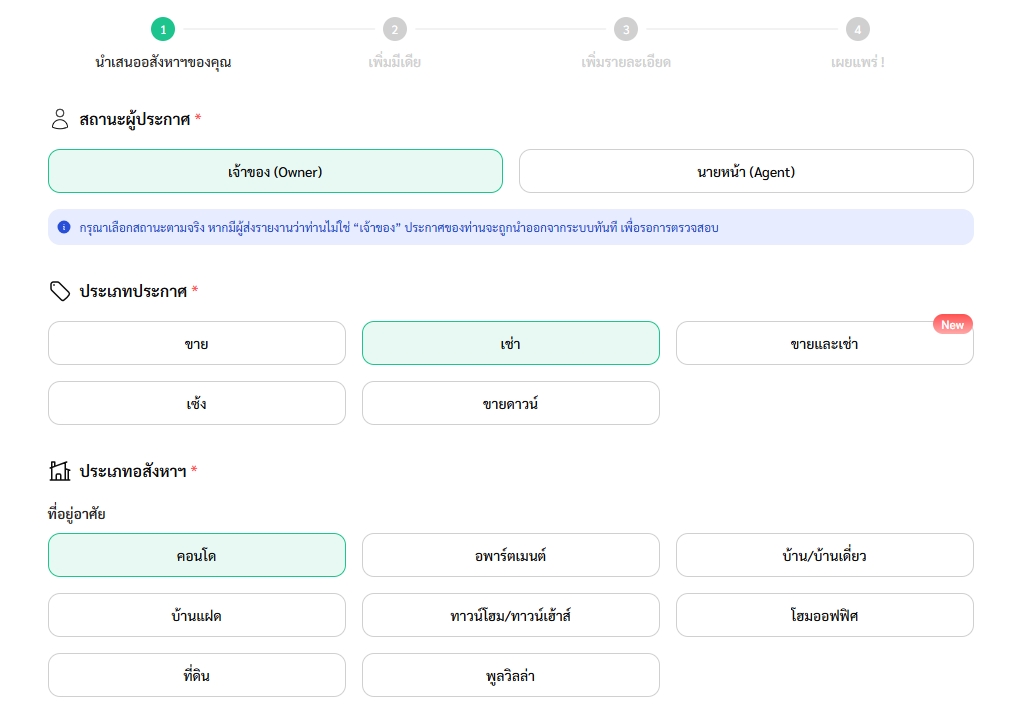Image resolution: width=1021 pixels, height=711 pixels.
Task: Choose เช่า listing type
Action: click(x=511, y=343)
